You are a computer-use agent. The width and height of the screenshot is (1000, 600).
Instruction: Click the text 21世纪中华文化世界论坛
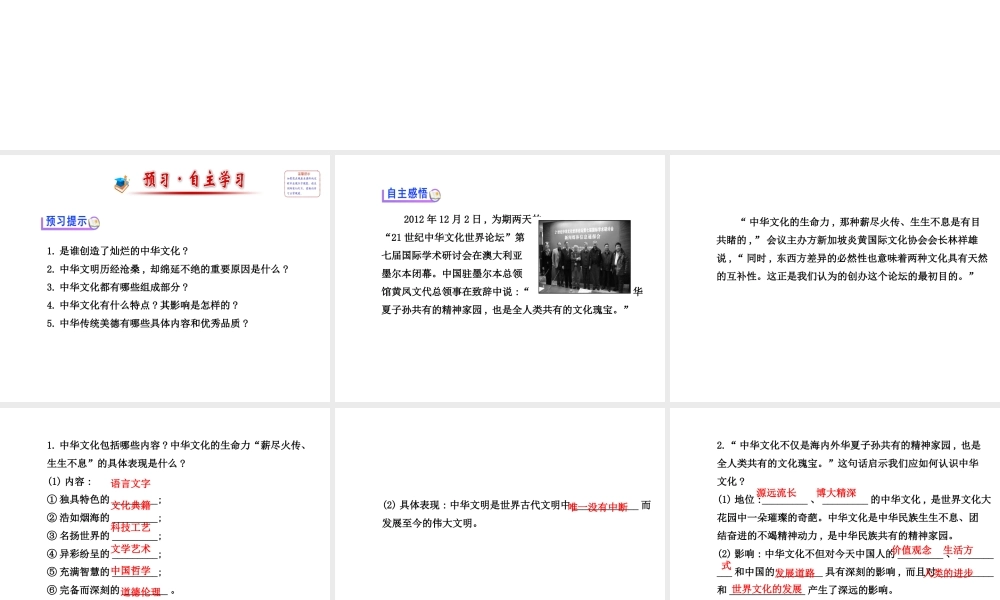[x=450, y=237]
